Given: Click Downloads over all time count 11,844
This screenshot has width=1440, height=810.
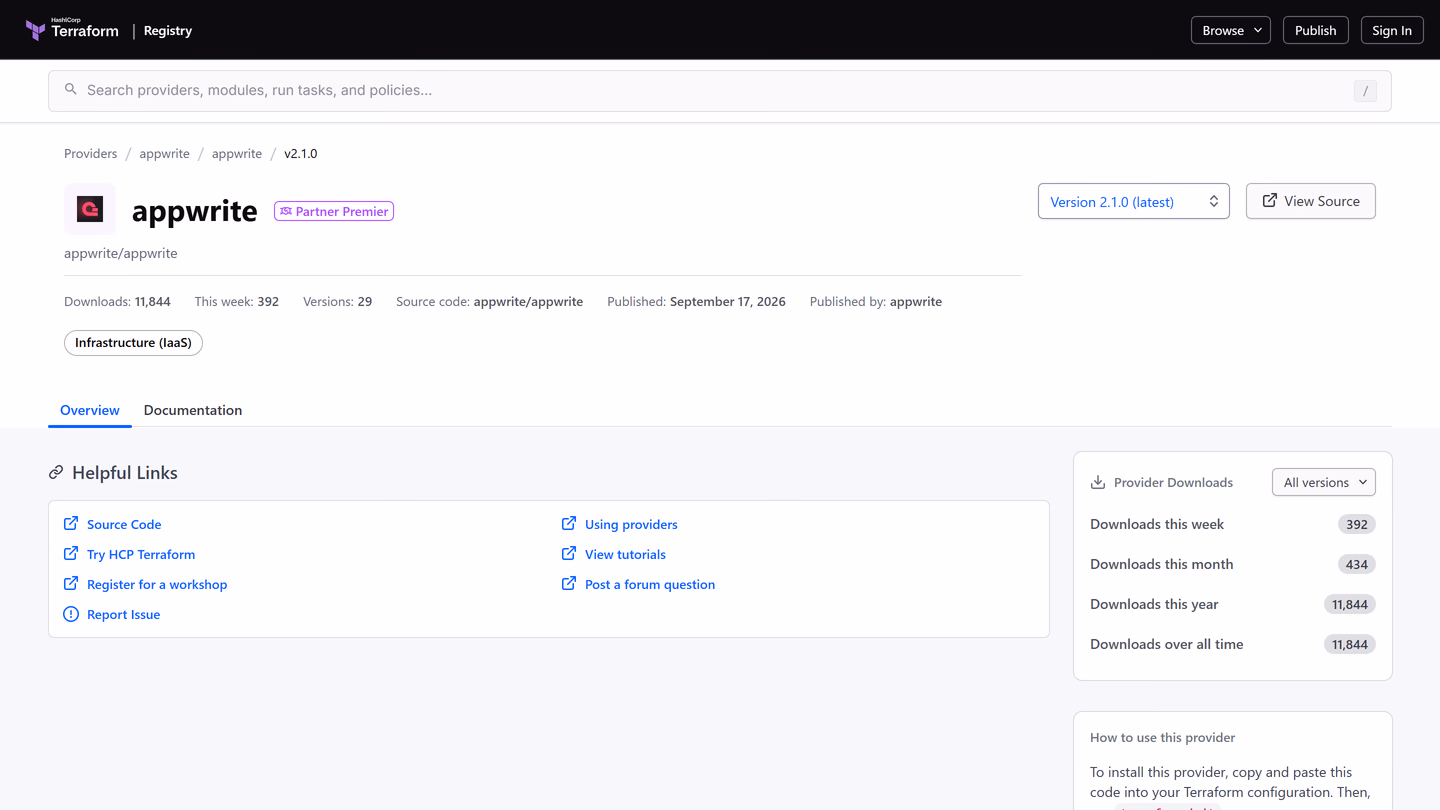Looking at the screenshot, I should coord(1350,644).
